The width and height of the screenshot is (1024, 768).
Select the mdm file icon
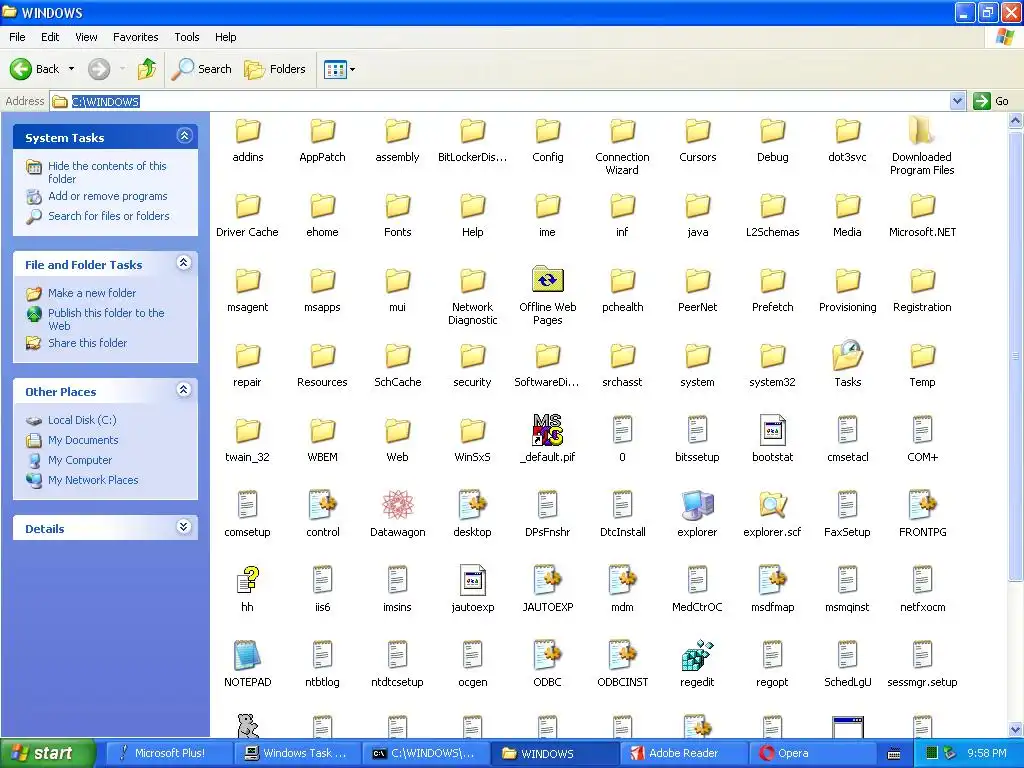point(622,580)
